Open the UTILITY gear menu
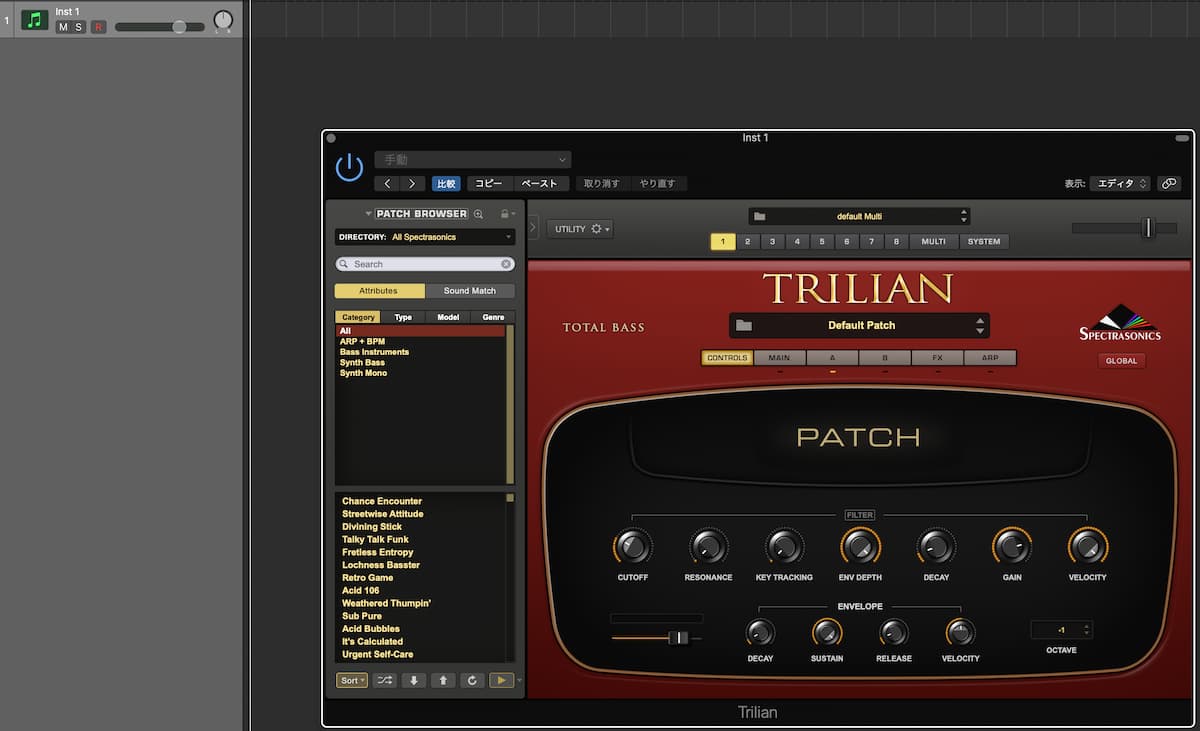 click(580, 229)
